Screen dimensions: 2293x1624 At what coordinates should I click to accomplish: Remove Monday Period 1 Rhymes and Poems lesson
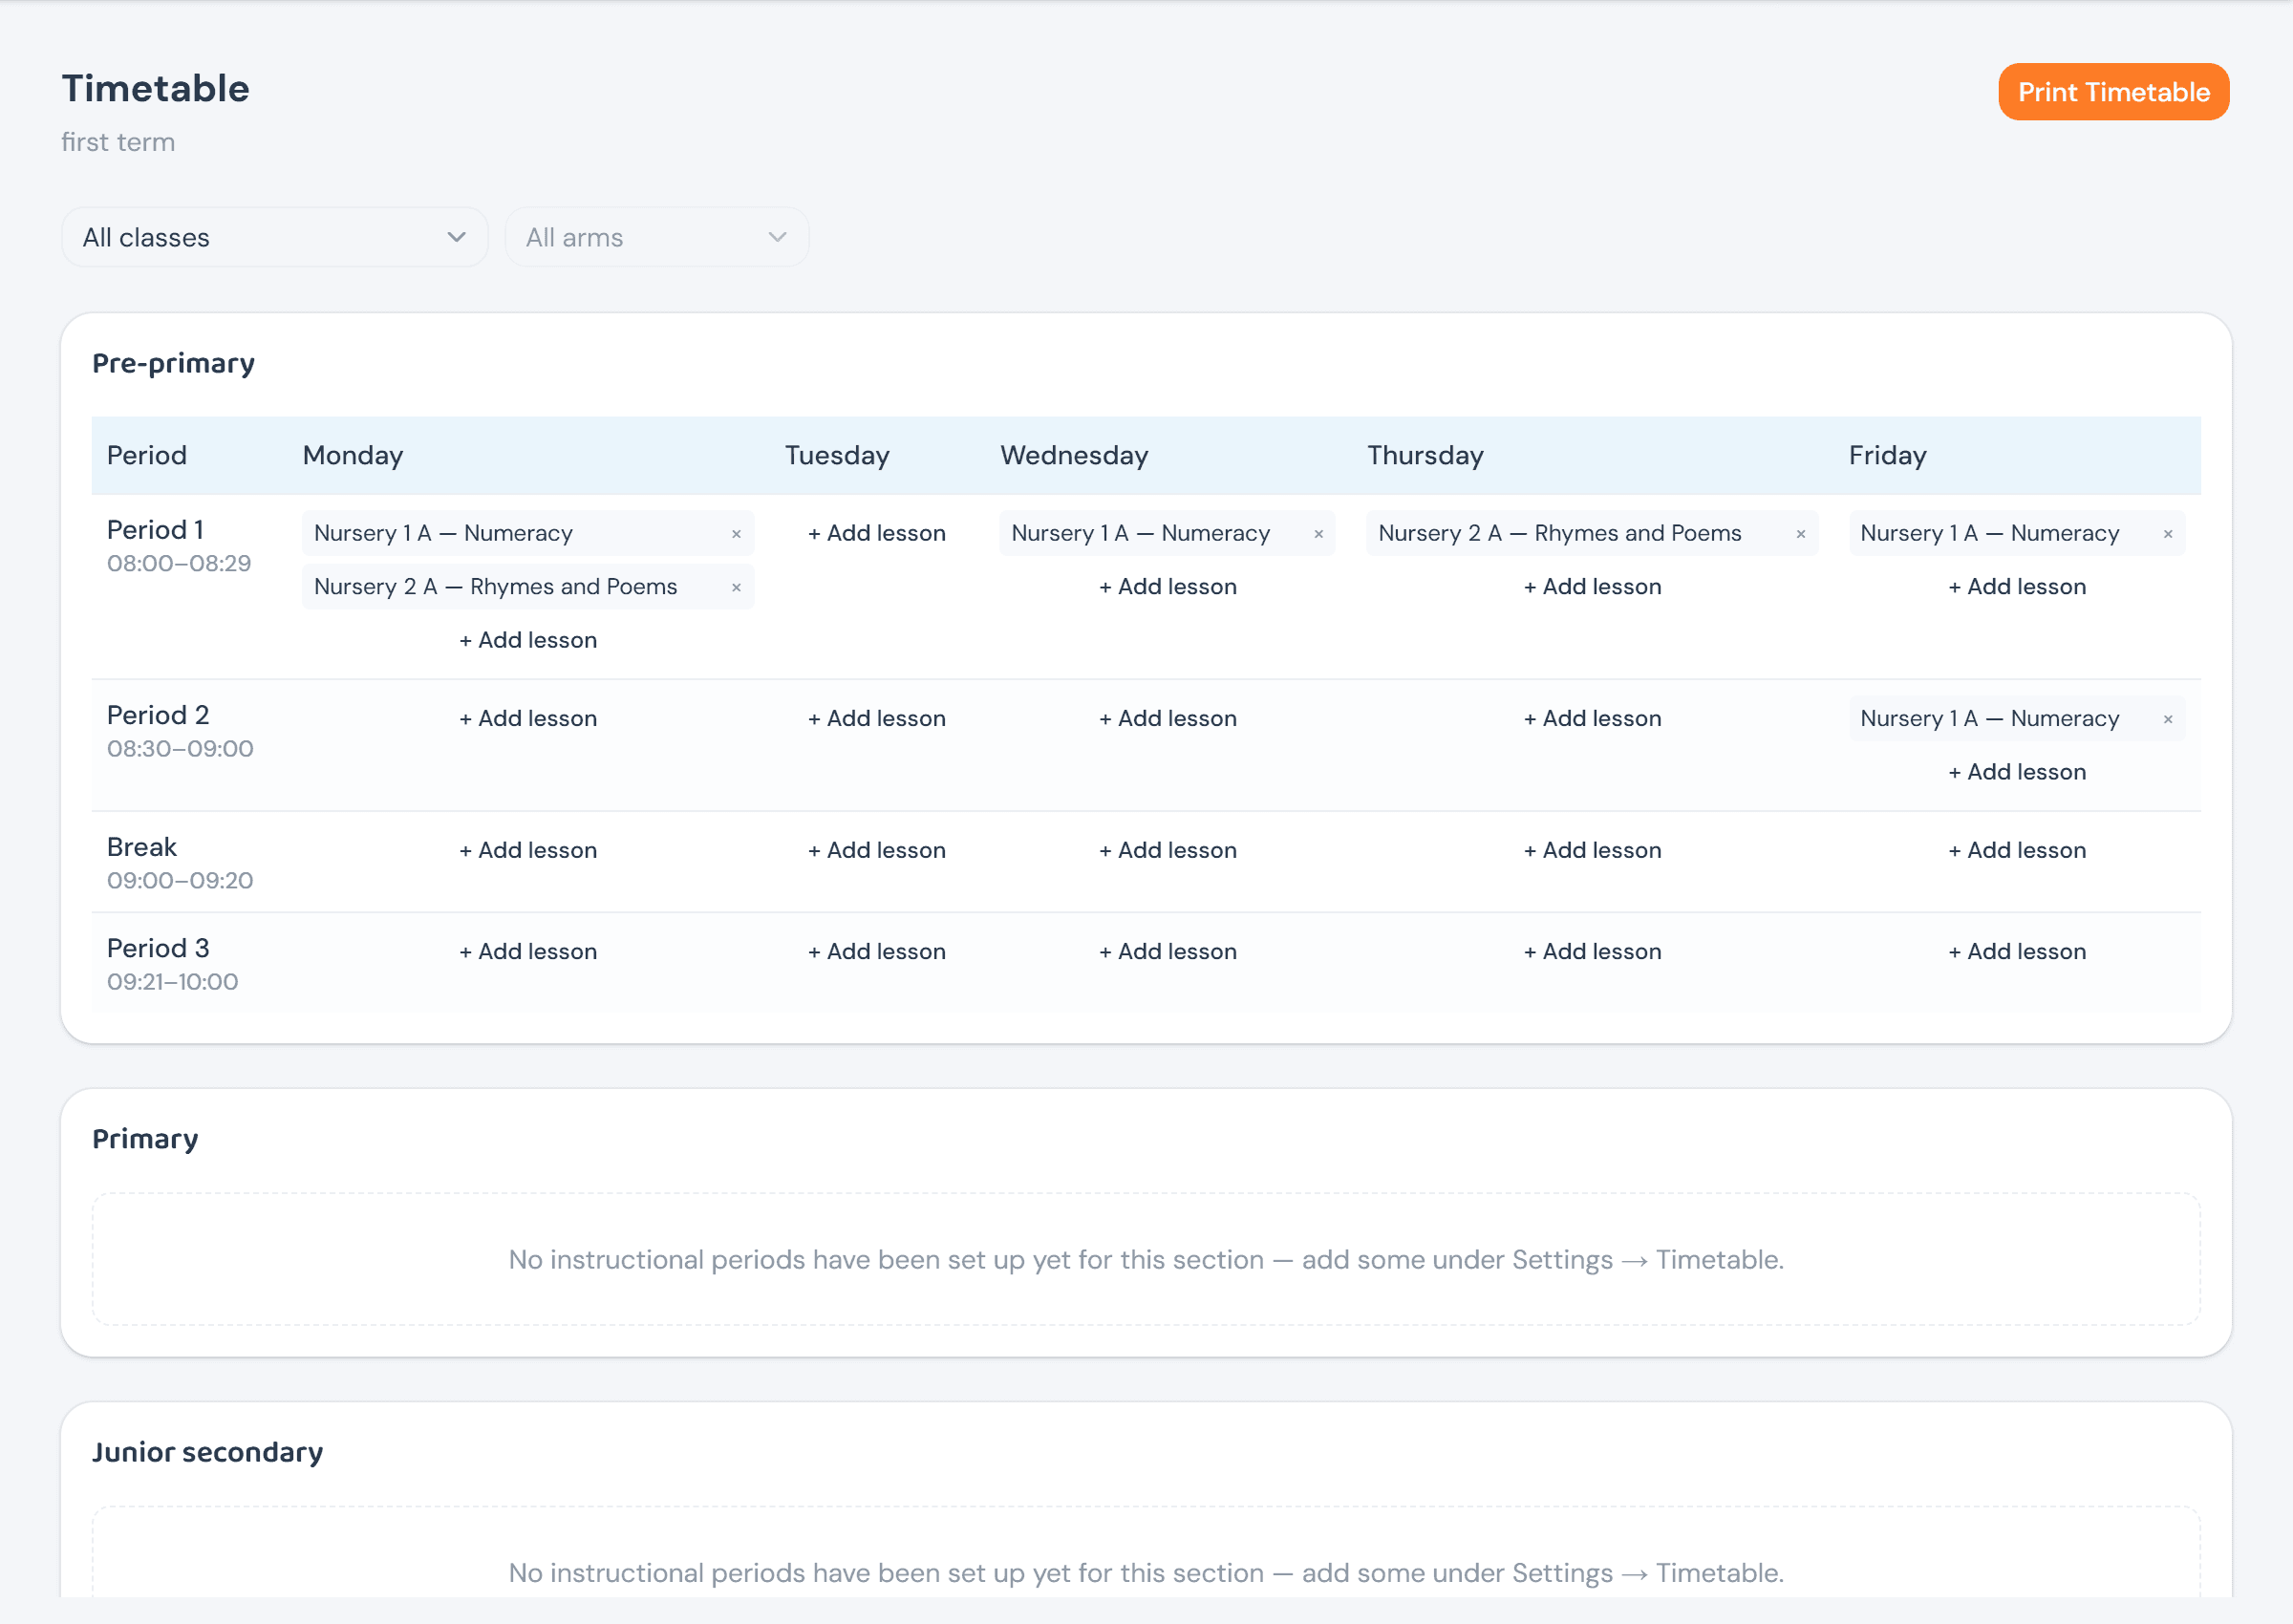(x=736, y=587)
